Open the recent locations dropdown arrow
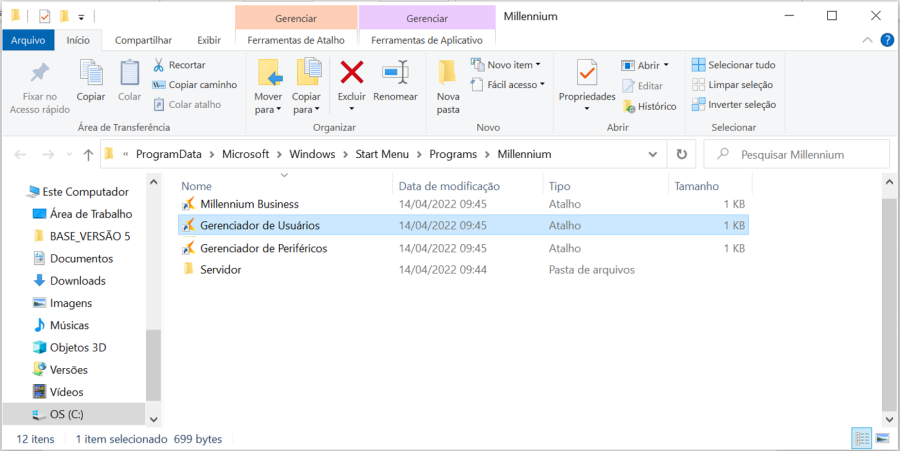Image resolution: width=900 pixels, height=451 pixels. 69,154
